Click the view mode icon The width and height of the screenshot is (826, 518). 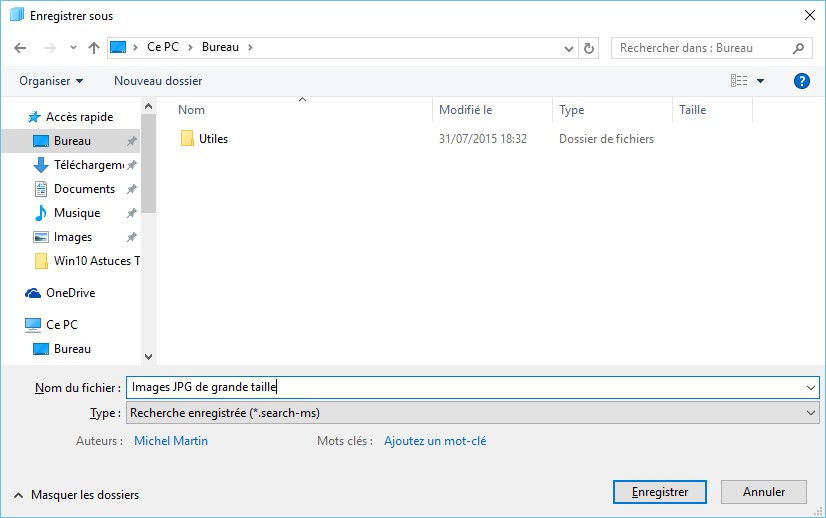point(739,81)
